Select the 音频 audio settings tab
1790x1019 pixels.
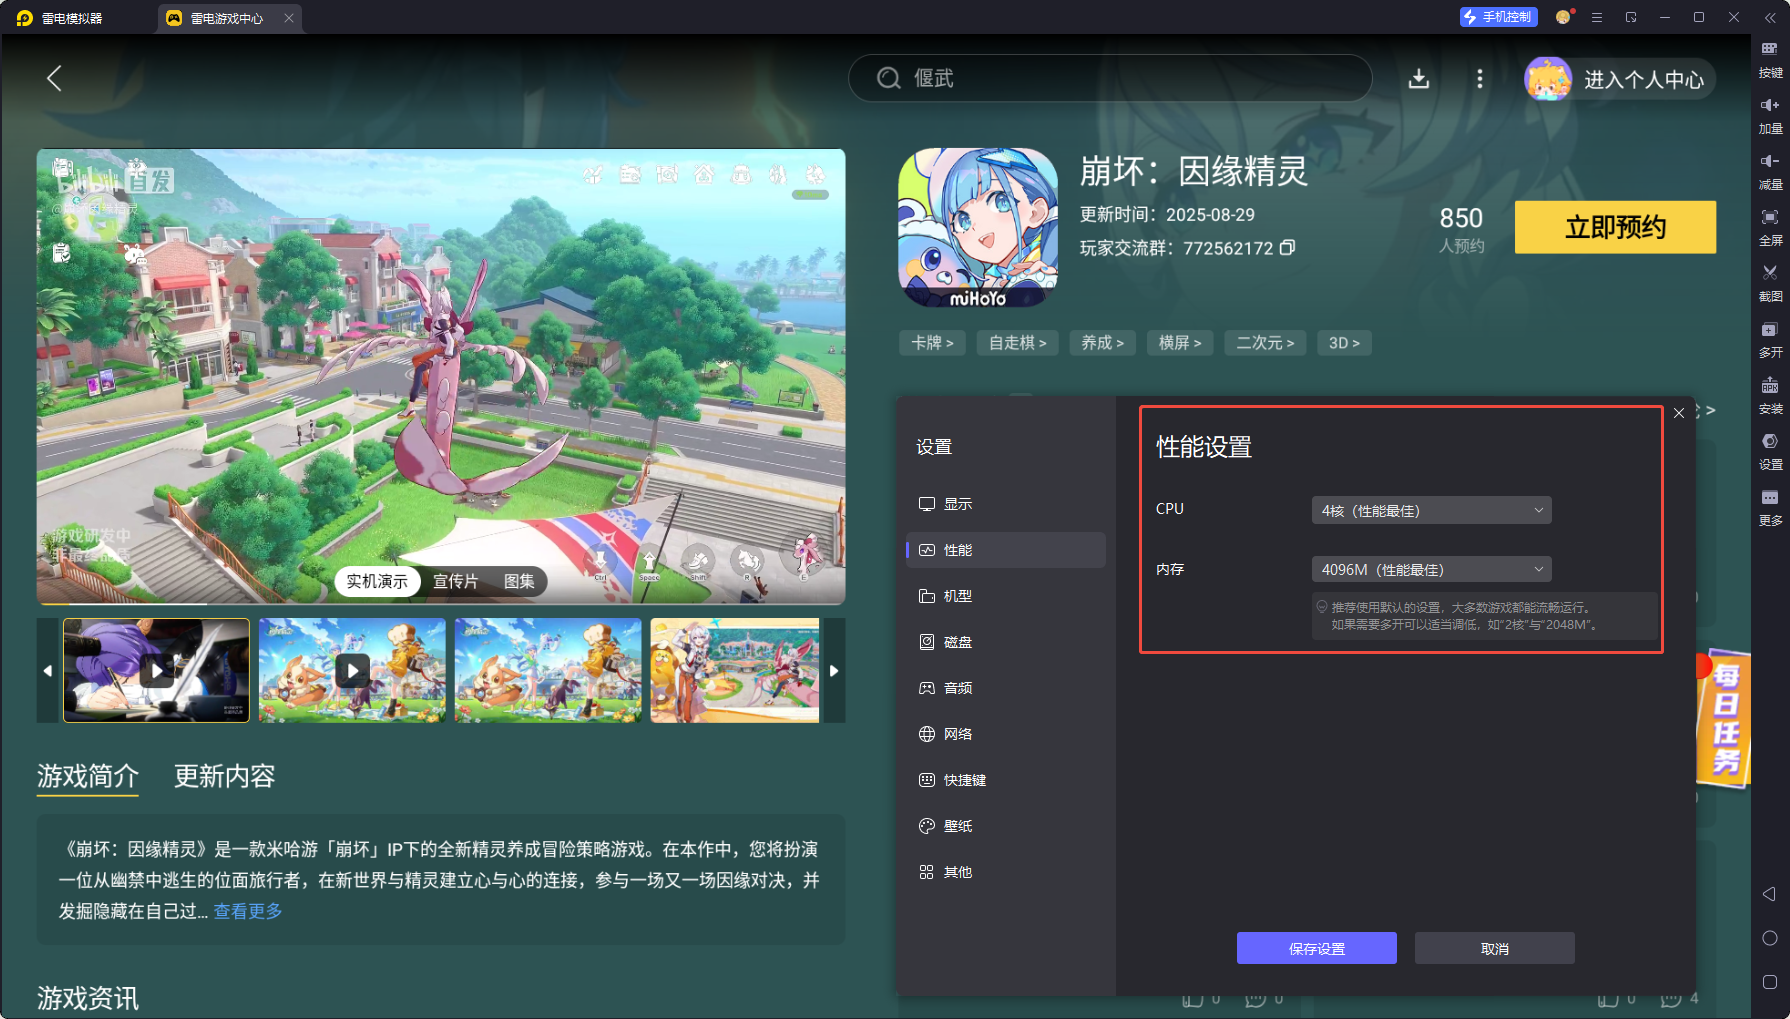1006,688
